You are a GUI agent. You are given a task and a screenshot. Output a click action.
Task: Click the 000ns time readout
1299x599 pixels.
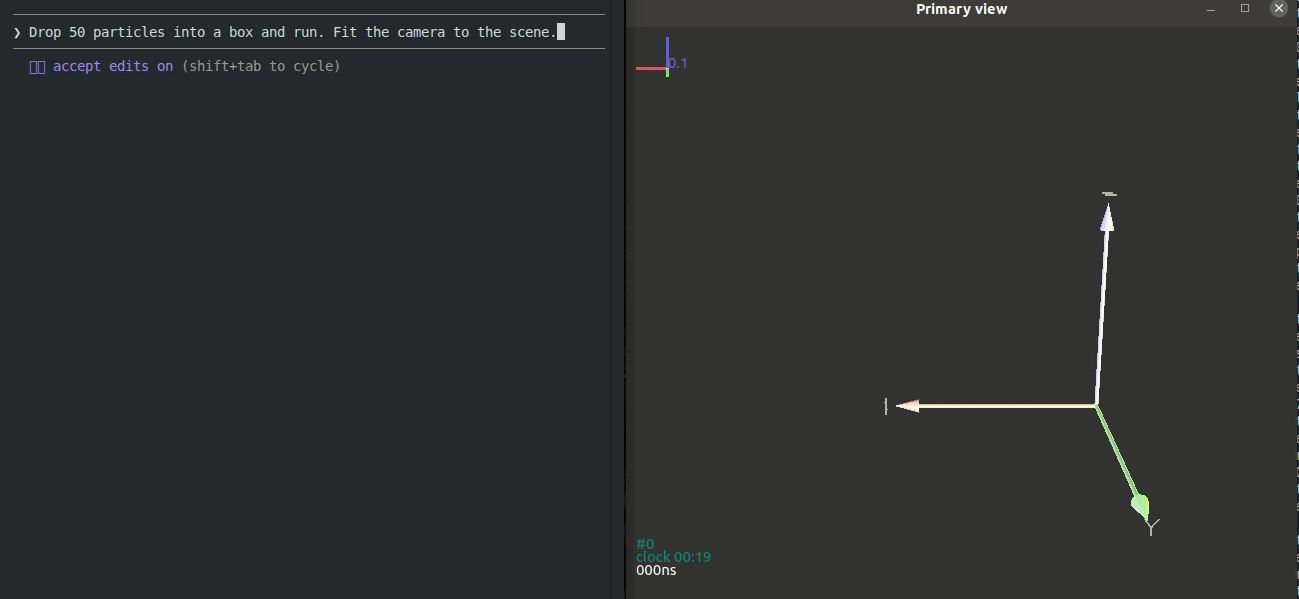pyautogui.click(x=656, y=570)
